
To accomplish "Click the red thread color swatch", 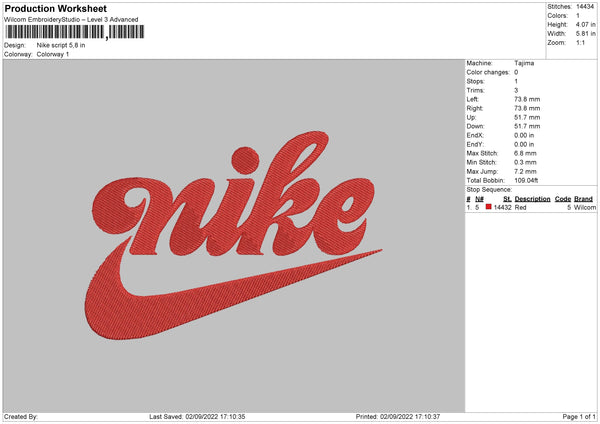I will [488, 207].
